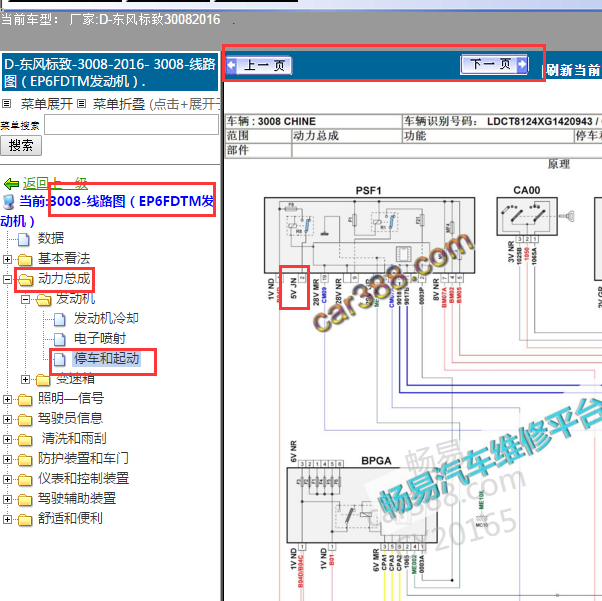Click the 搜索 search button

point(21,146)
